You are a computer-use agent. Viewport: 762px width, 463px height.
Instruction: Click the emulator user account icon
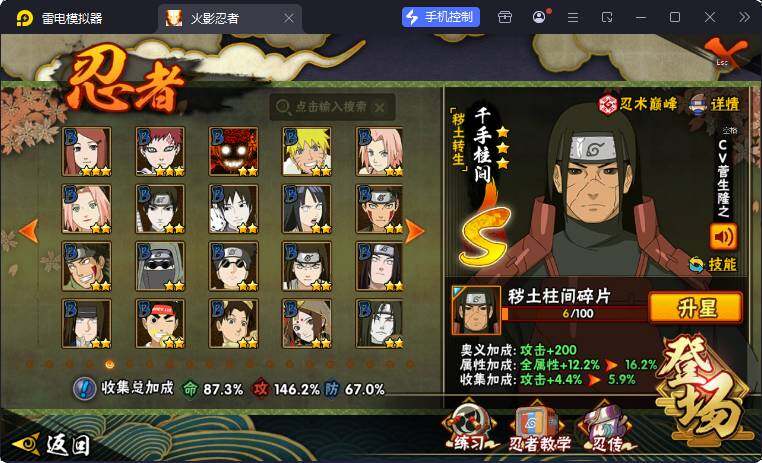(x=539, y=17)
